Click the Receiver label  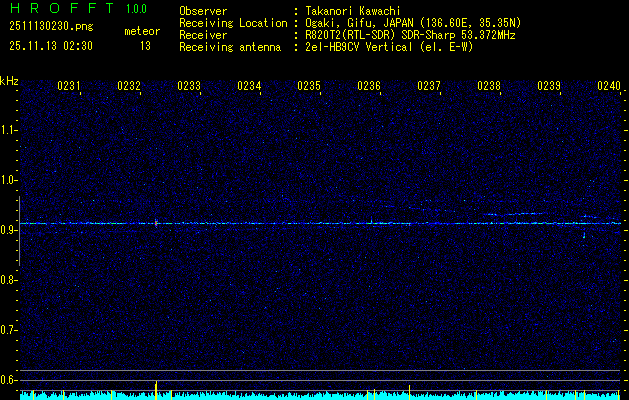[203, 35]
